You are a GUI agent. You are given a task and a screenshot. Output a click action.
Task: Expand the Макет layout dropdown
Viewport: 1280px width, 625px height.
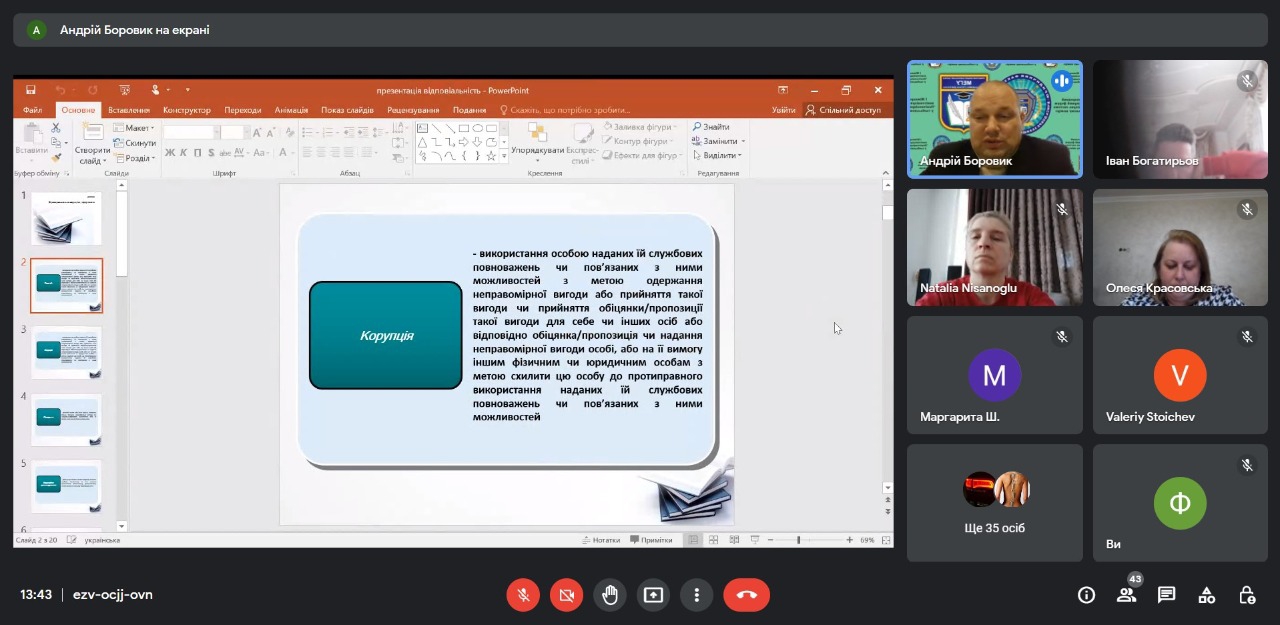(134, 128)
